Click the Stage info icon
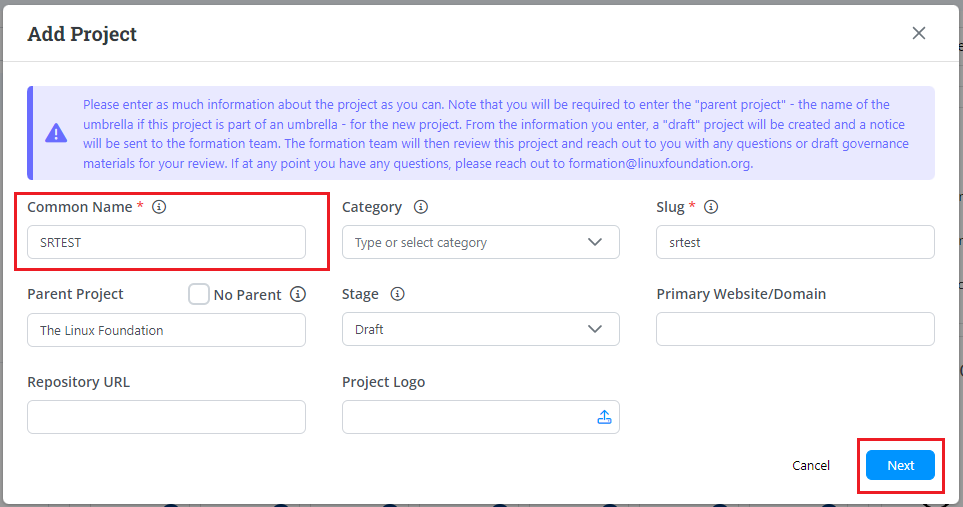The image size is (963, 507). click(397, 294)
